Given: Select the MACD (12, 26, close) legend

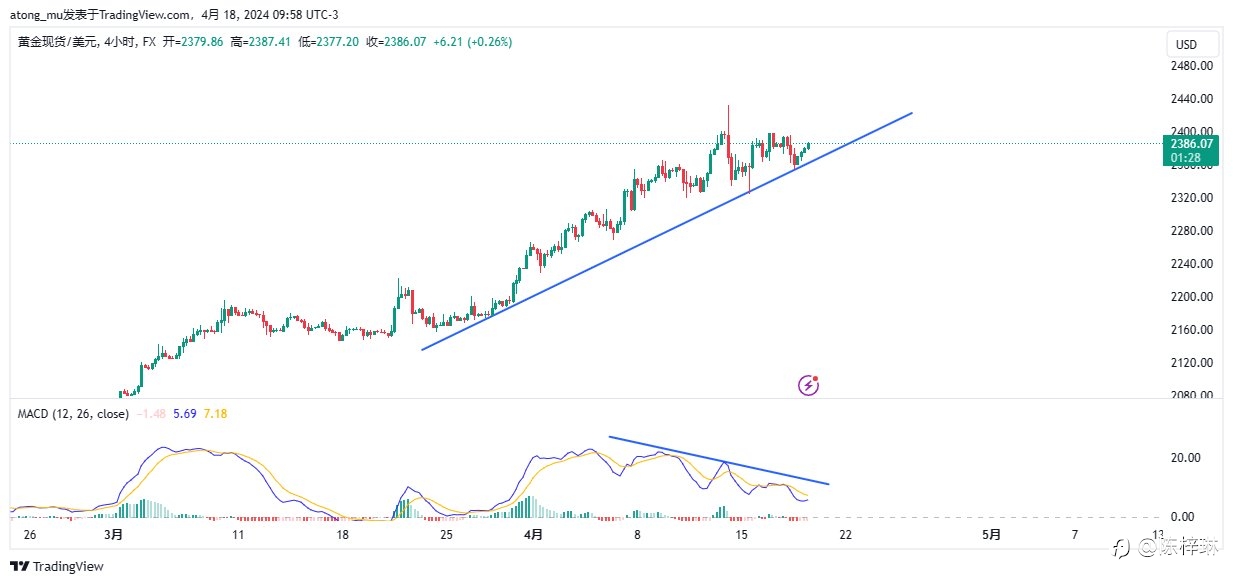Looking at the screenshot, I should point(72,413).
